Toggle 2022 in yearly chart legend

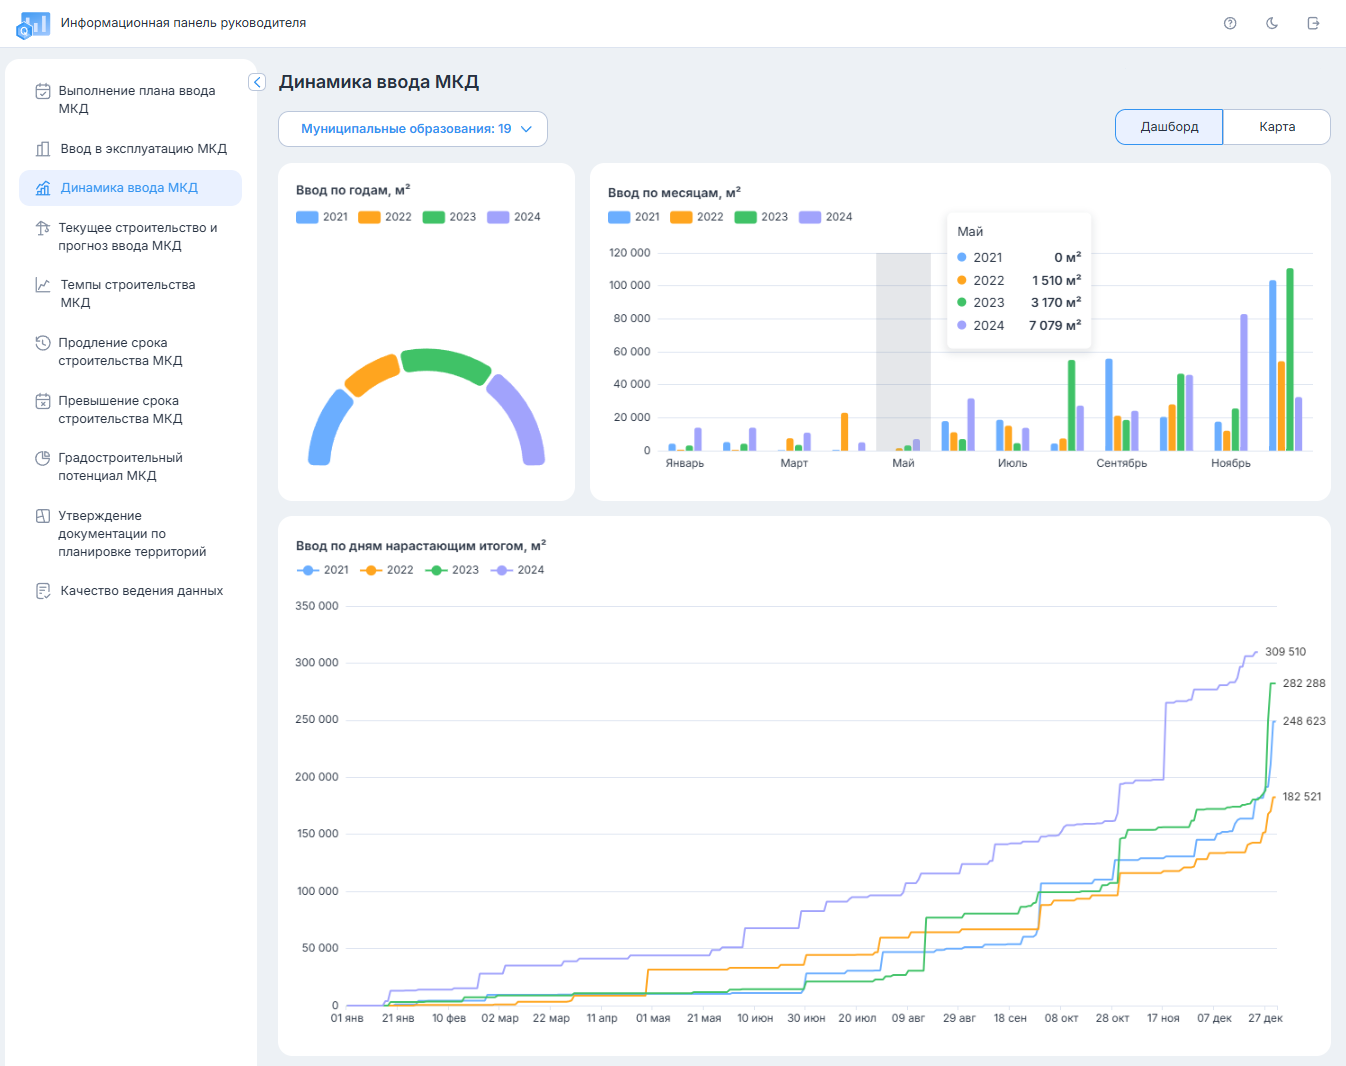coord(385,217)
